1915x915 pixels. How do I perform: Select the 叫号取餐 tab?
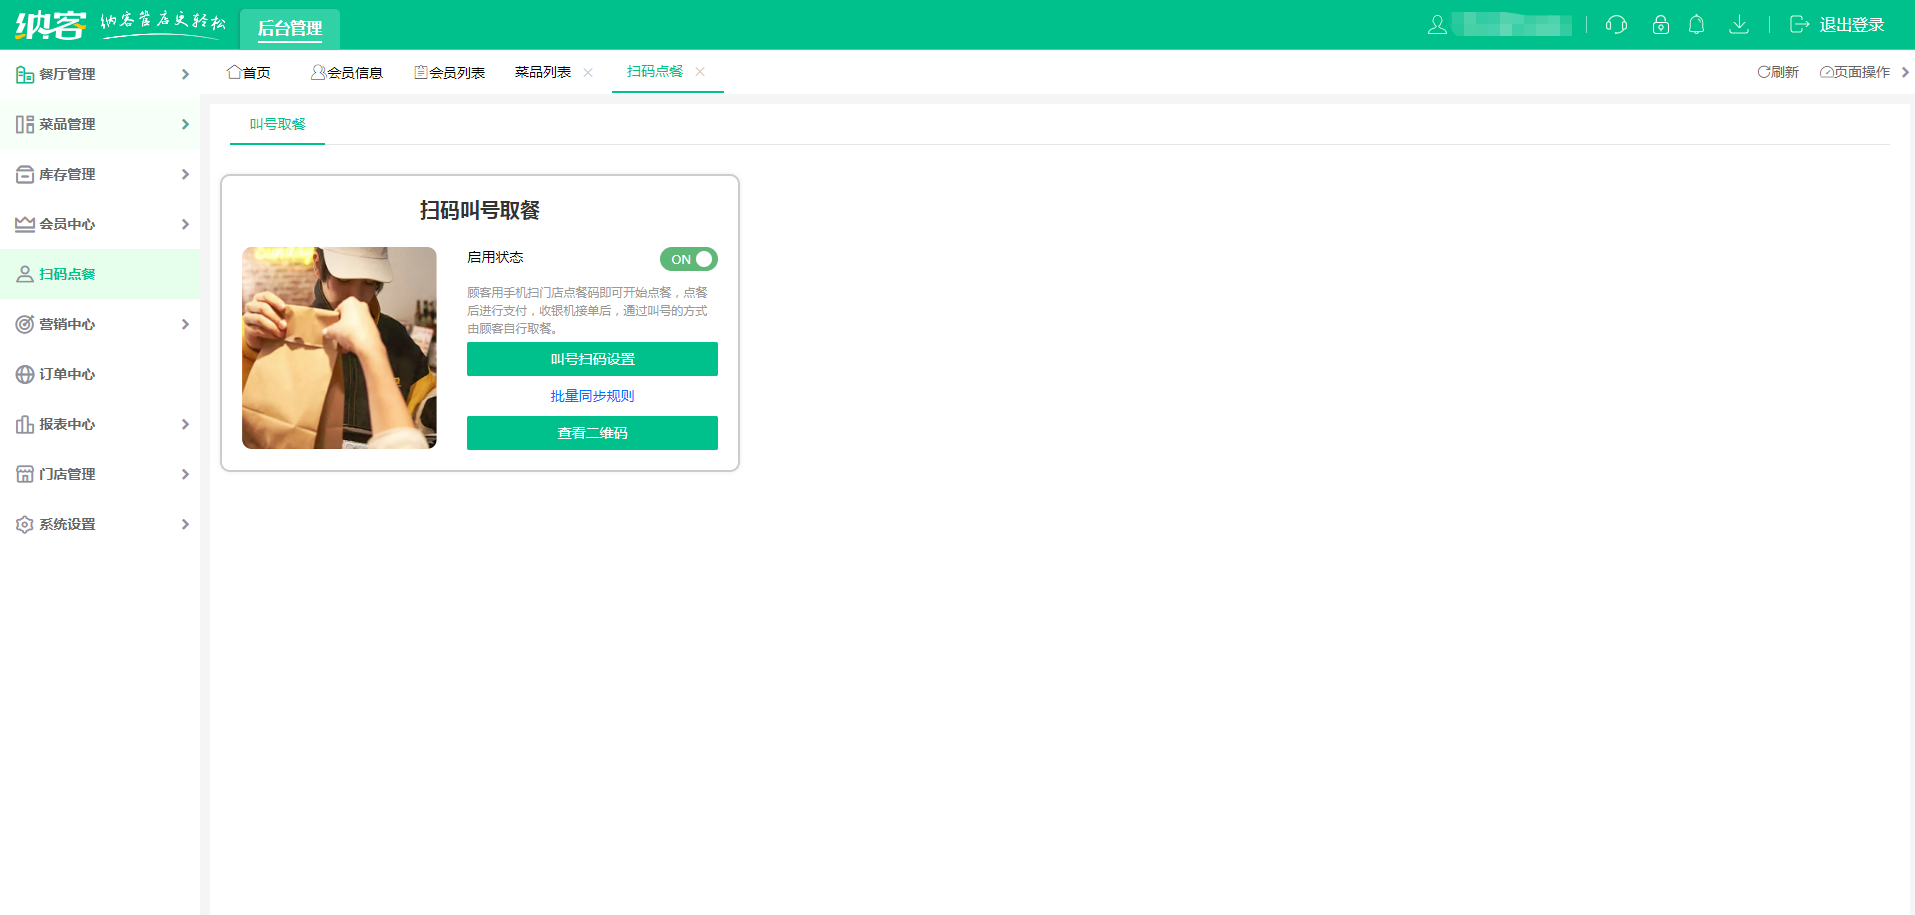coord(278,124)
